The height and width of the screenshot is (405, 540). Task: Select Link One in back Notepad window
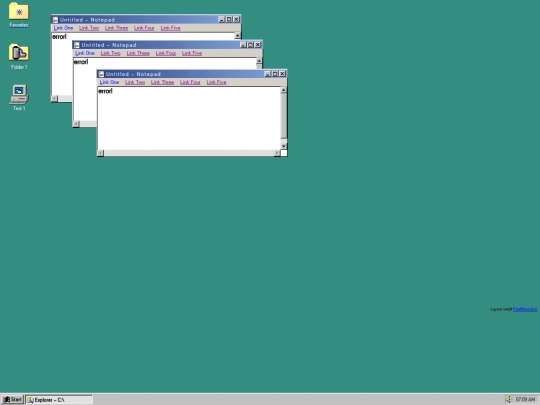click(x=63, y=28)
